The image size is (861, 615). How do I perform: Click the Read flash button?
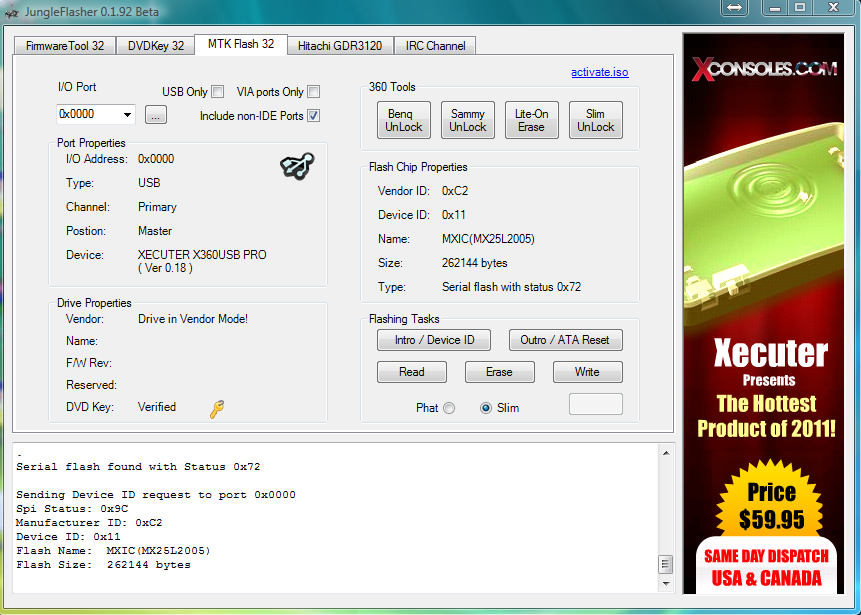[x=412, y=372]
